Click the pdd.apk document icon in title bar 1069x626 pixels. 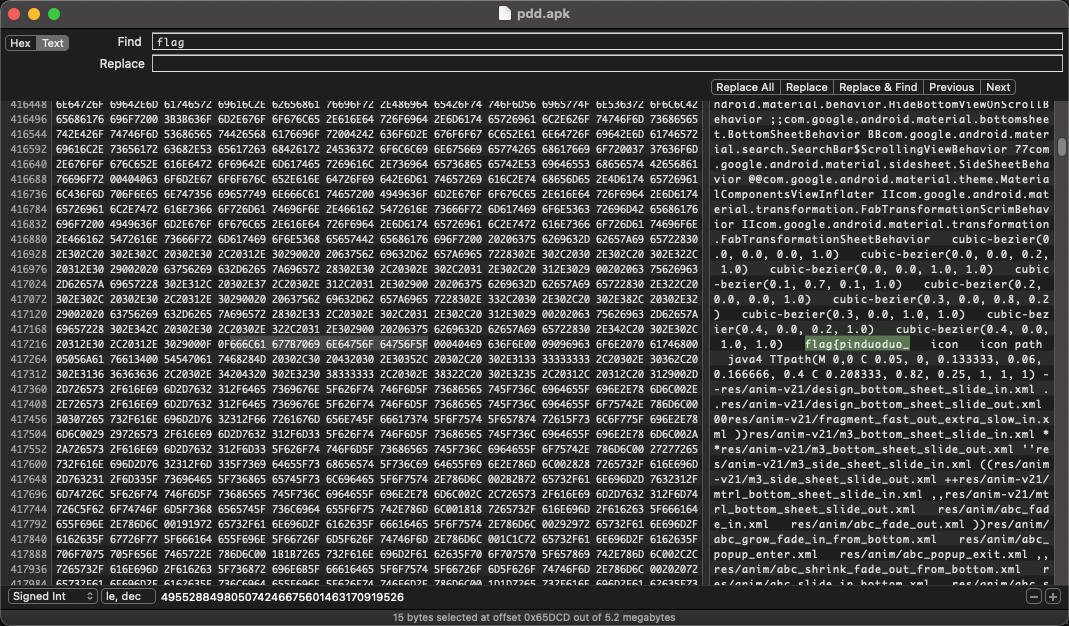point(505,14)
